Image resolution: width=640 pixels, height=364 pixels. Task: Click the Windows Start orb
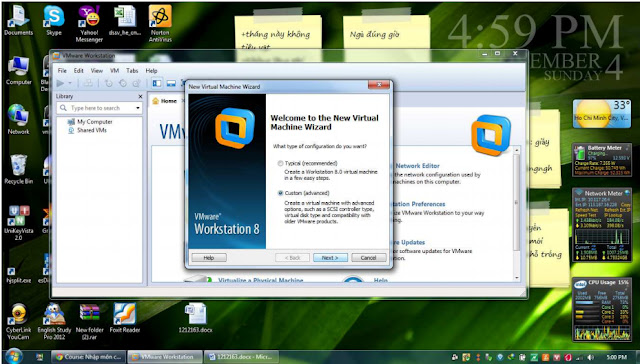click(14, 356)
